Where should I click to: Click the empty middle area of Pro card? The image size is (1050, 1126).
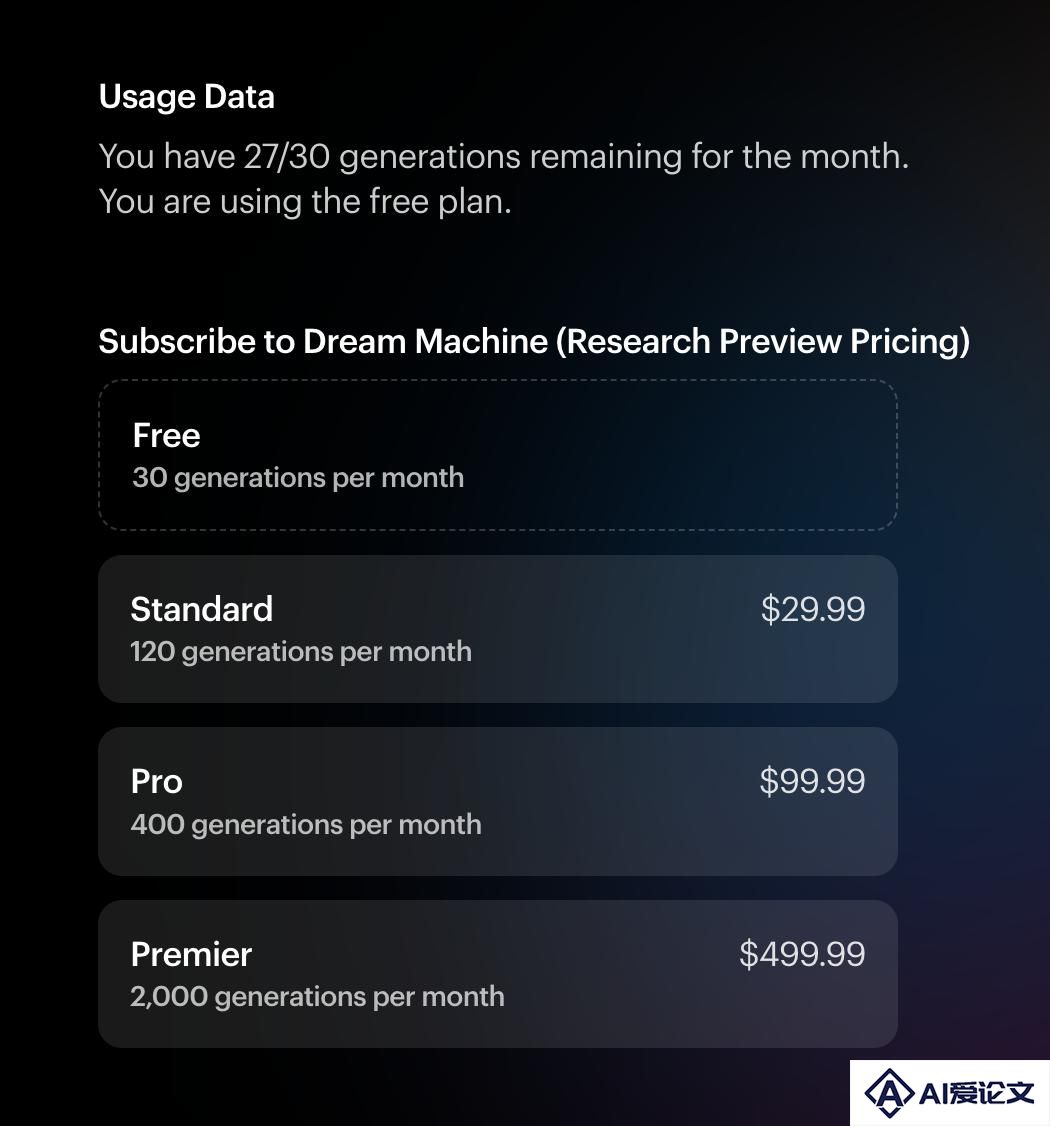(x=618, y=801)
